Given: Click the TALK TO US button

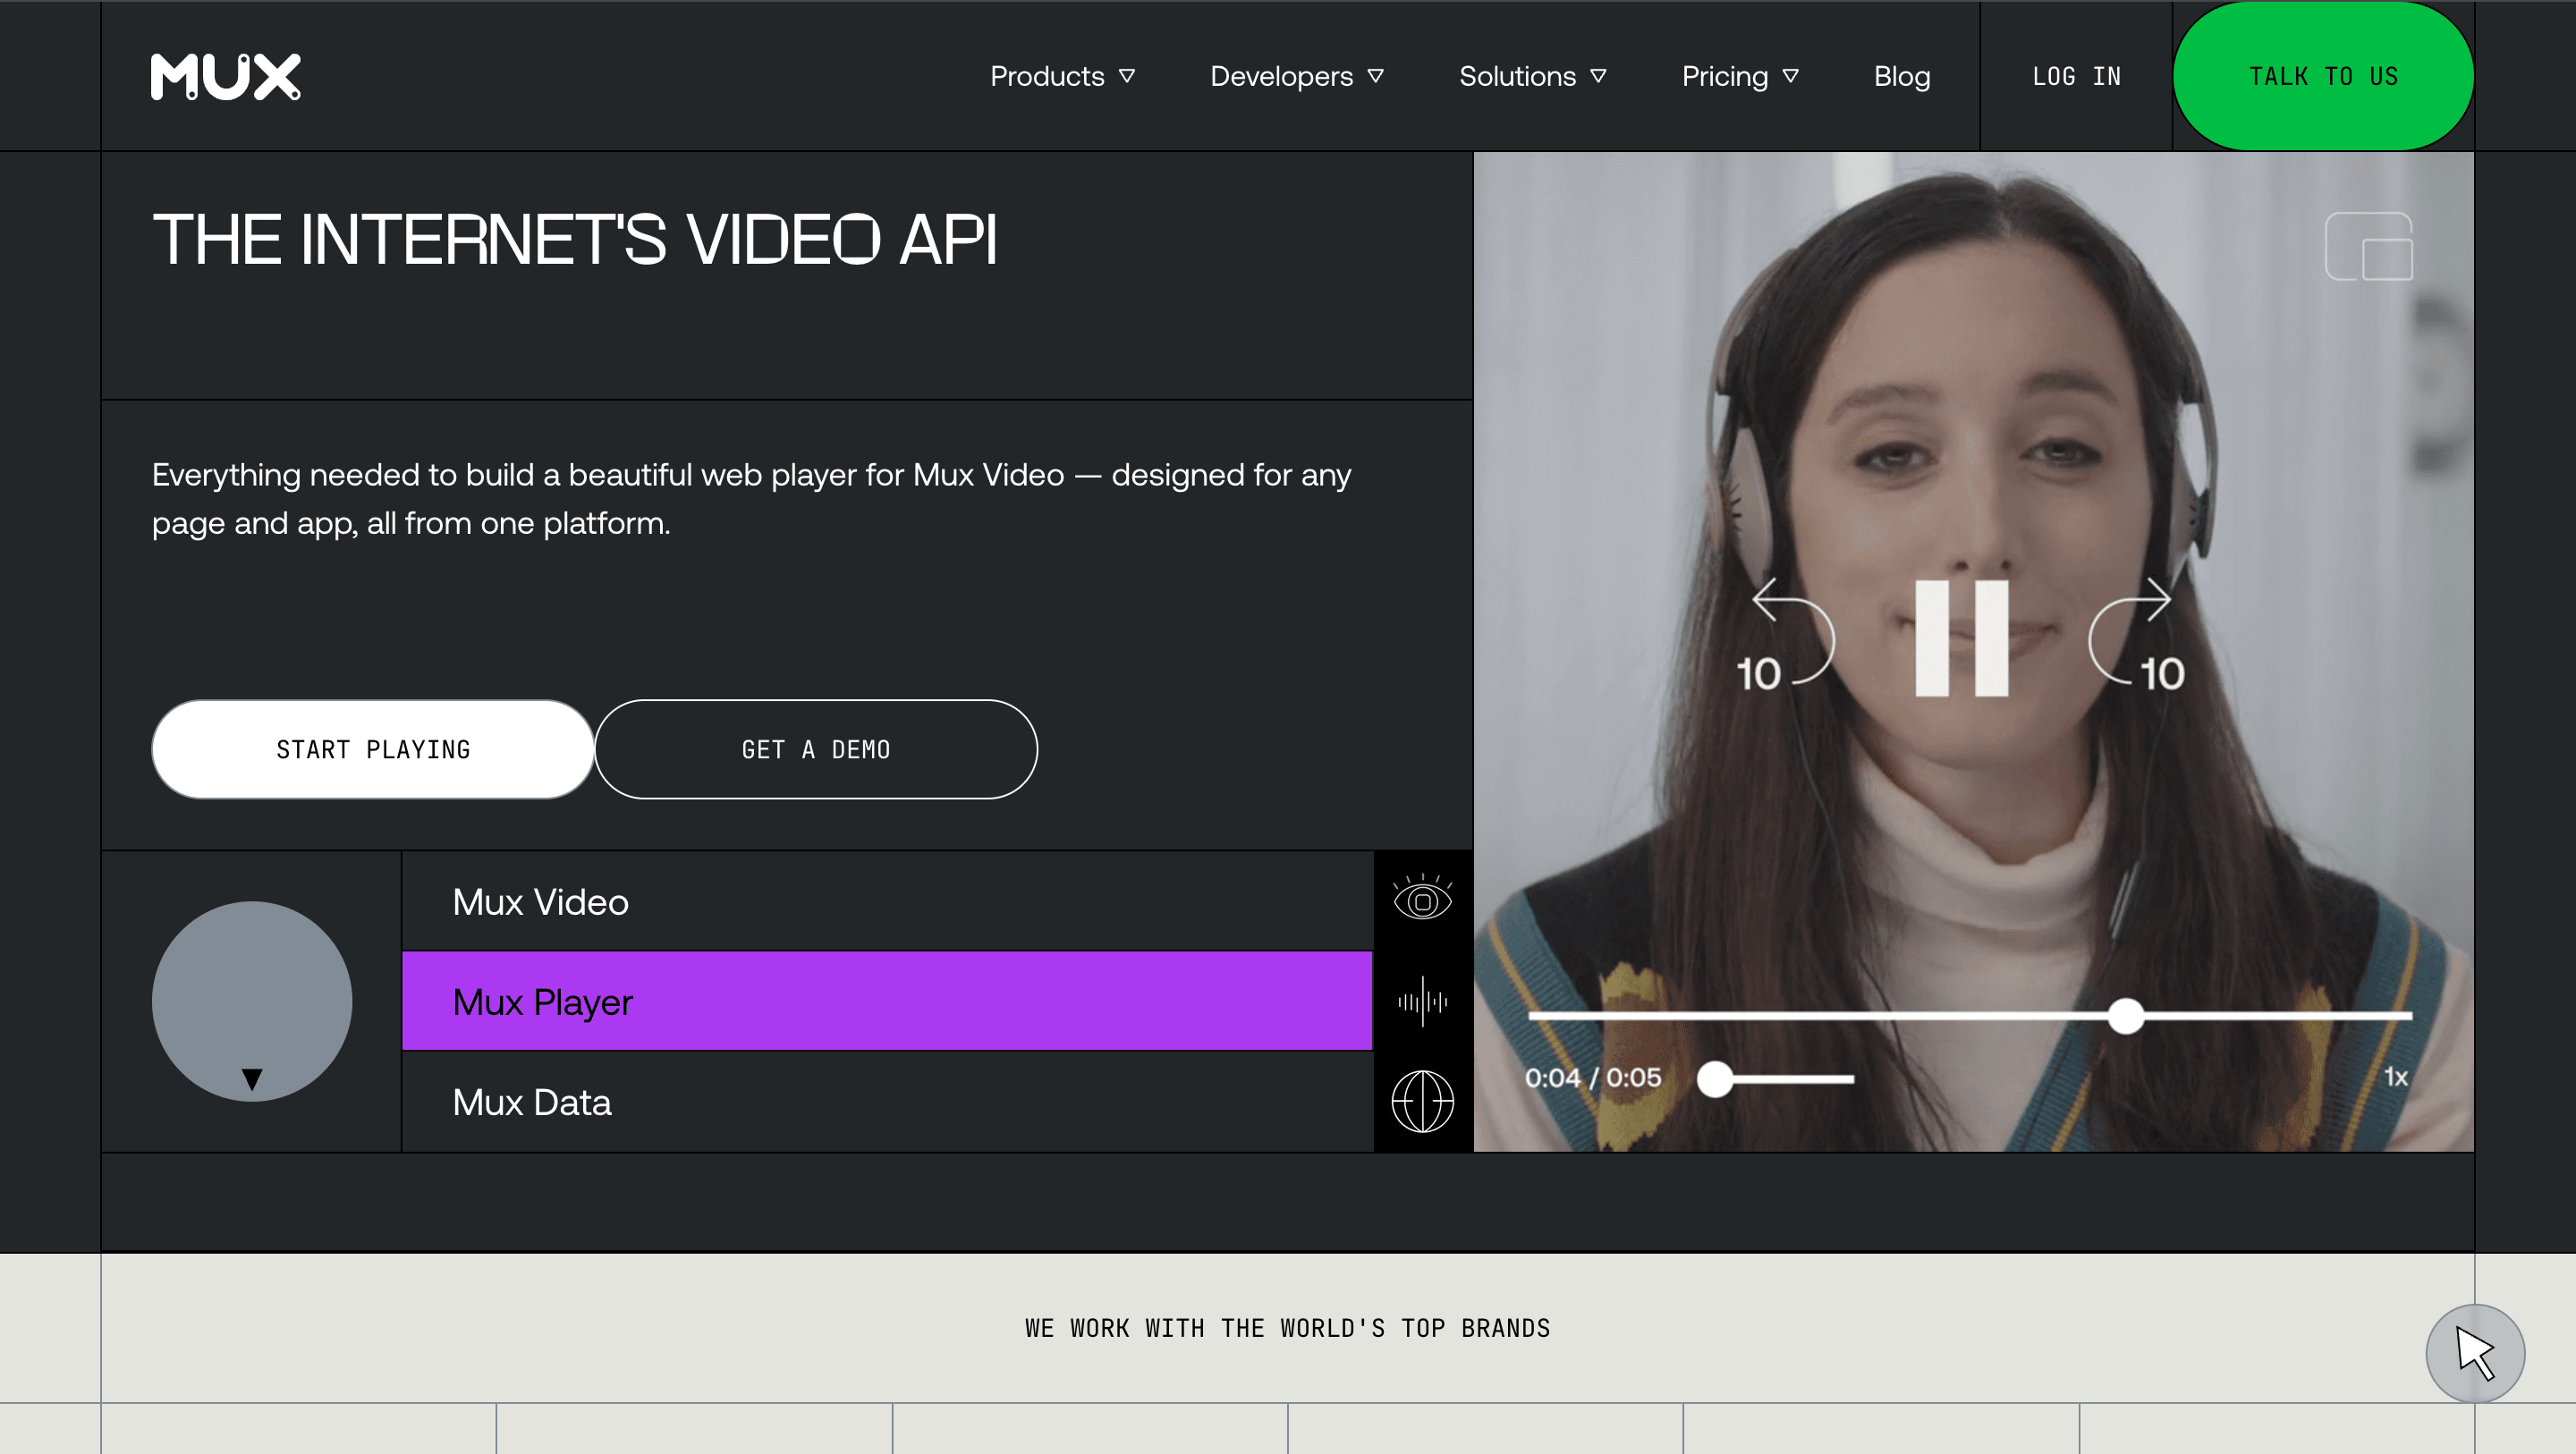Looking at the screenshot, I should coord(2323,76).
